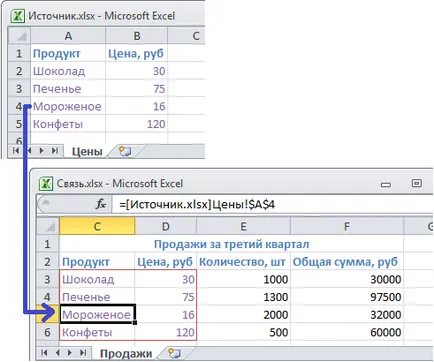The height and width of the screenshot is (362, 434).
Task: Select all cells corner in Связь window
Action: tap(48, 227)
